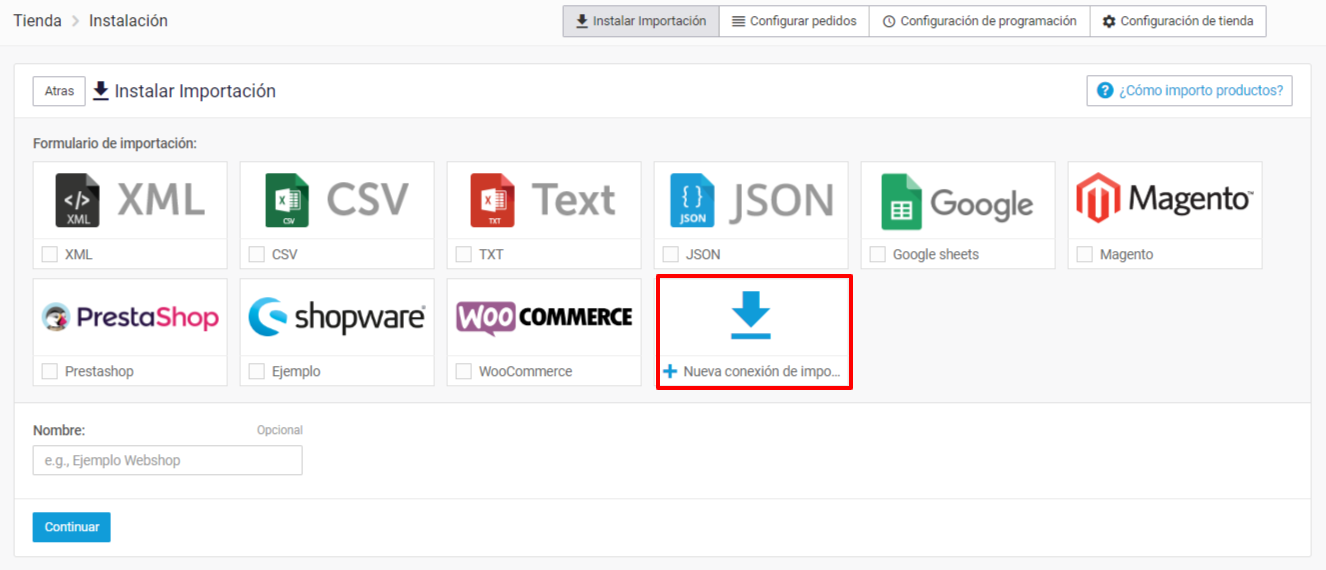1326x570 pixels.
Task: Tick the Magento checkbox
Action: (x=1084, y=255)
